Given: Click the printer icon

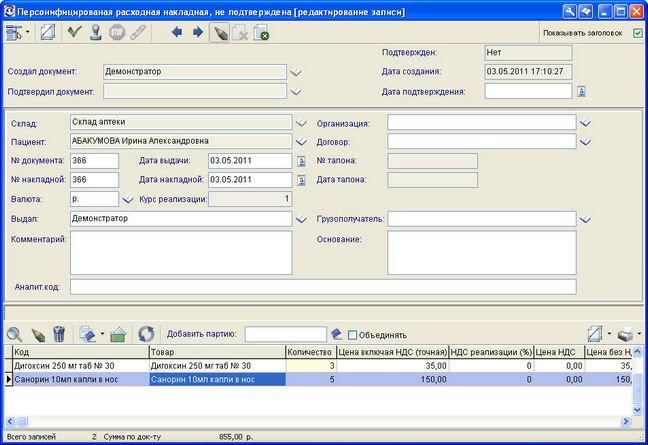Looking at the screenshot, I should tap(625, 334).
